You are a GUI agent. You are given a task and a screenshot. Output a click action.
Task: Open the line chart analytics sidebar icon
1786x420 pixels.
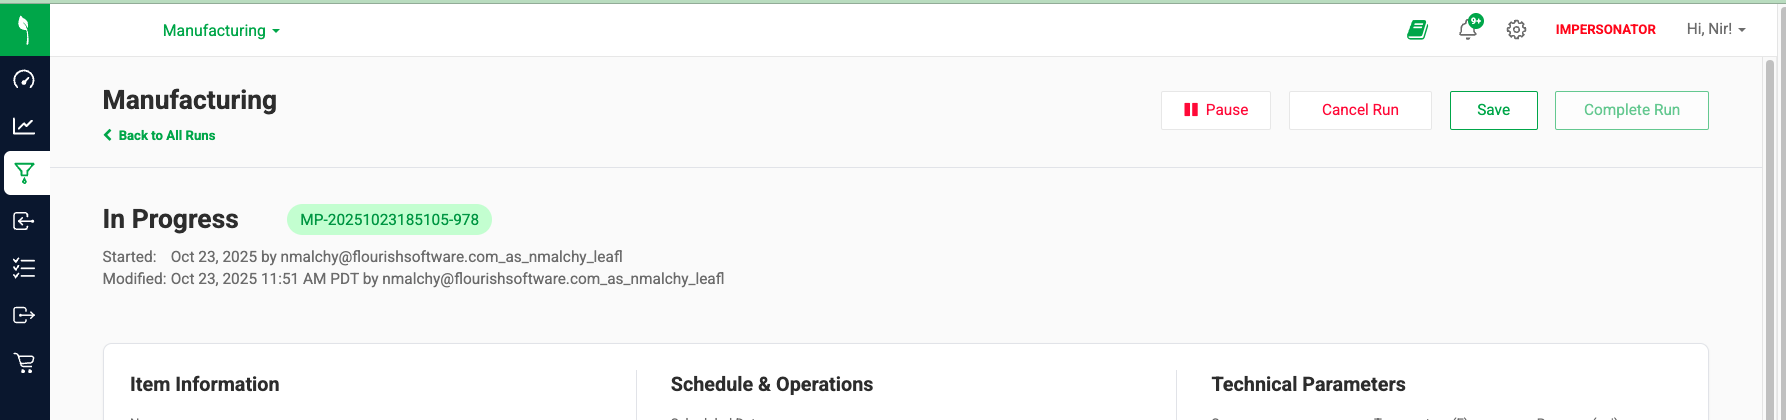click(x=24, y=126)
